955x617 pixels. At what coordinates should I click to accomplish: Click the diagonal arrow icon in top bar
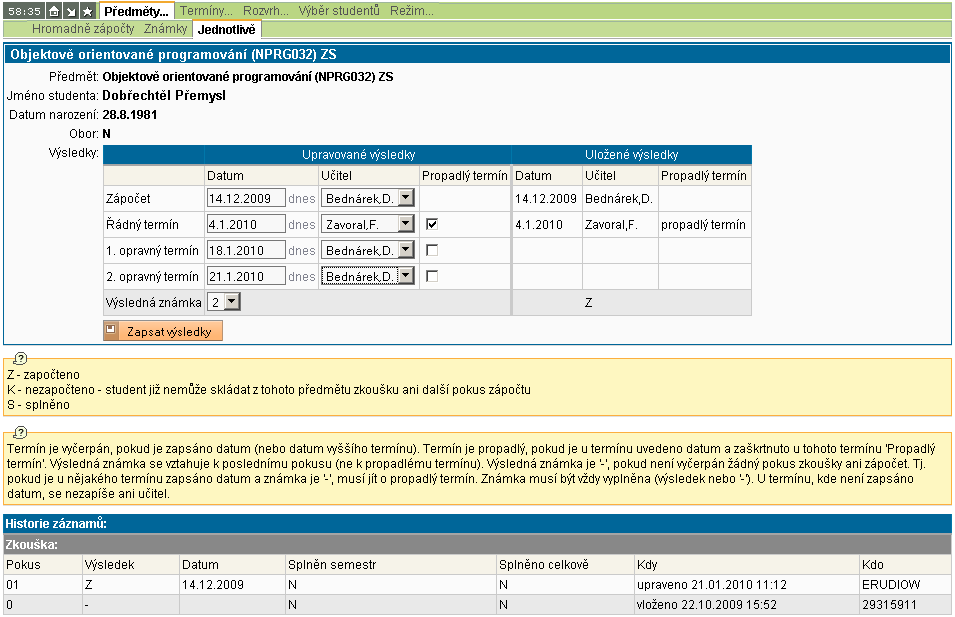71,11
